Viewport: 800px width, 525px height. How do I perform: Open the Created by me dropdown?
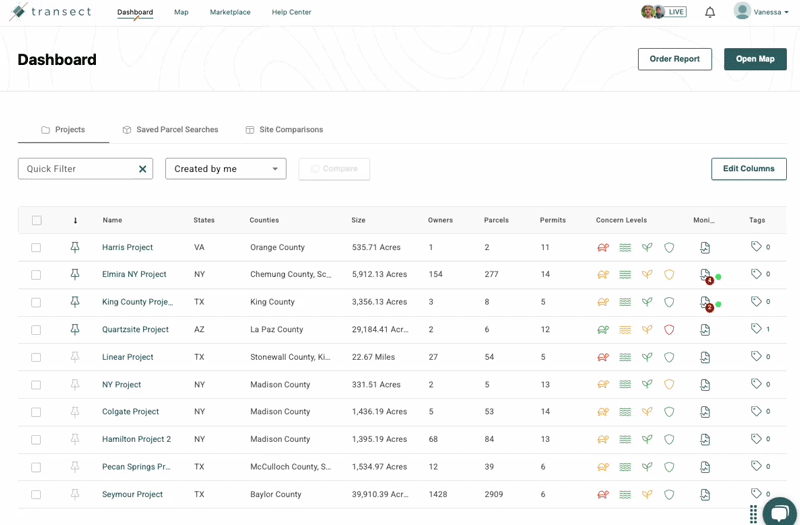click(226, 169)
